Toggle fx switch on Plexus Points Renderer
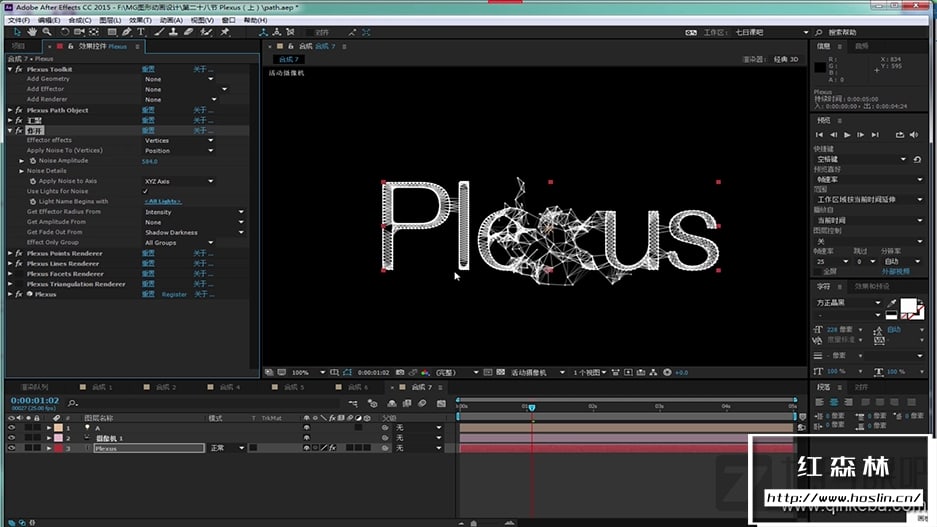 (x=19, y=253)
